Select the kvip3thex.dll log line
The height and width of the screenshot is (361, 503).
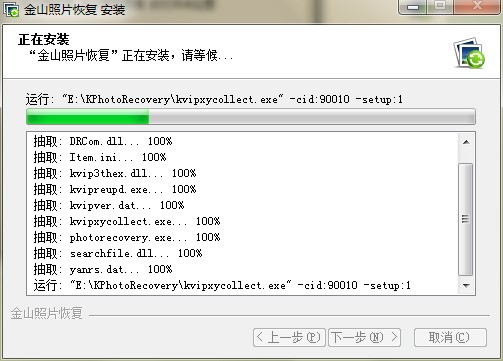115,173
